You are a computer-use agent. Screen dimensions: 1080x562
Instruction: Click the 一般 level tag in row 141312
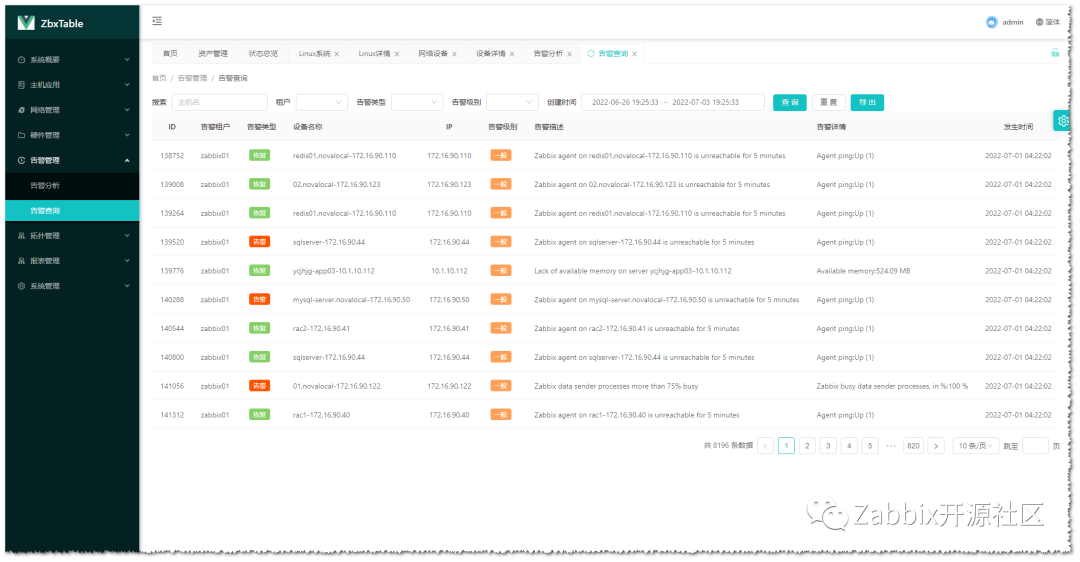[501, 415]
